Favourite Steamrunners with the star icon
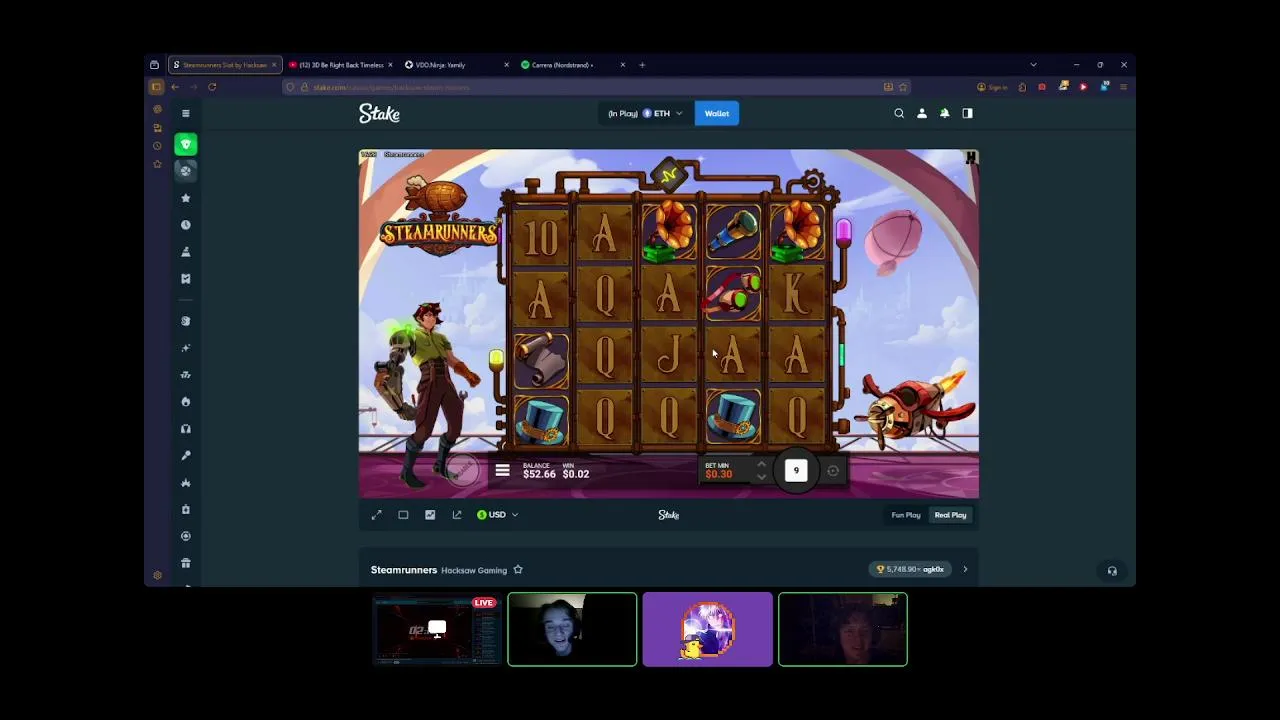Image resolution: width=1280 pixels, height=720 pixels. pyautogui.click(x=518, y=570)
